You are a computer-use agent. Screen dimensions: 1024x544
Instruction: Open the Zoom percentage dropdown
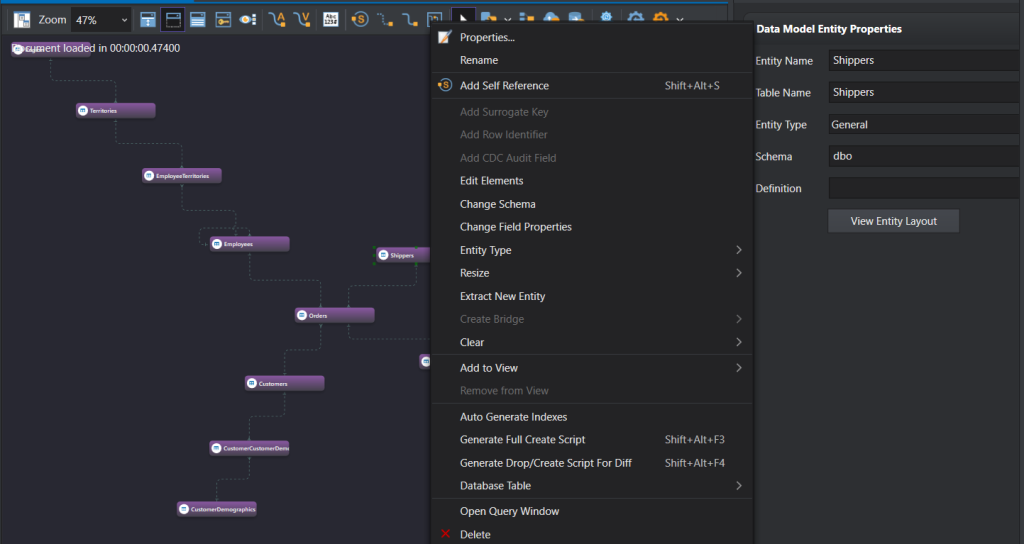(102, 19)
